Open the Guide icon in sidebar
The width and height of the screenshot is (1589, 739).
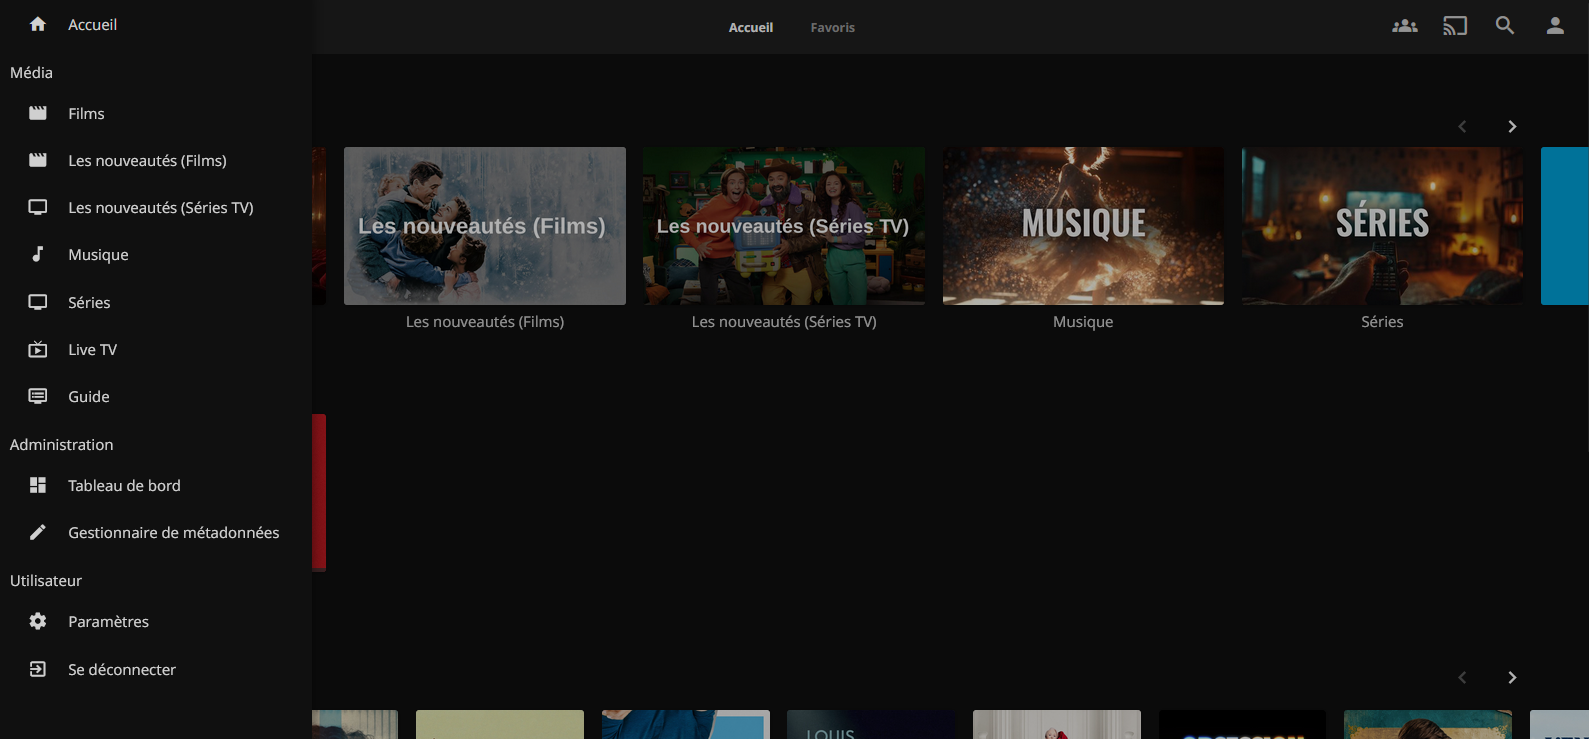(x=38, y=396)
